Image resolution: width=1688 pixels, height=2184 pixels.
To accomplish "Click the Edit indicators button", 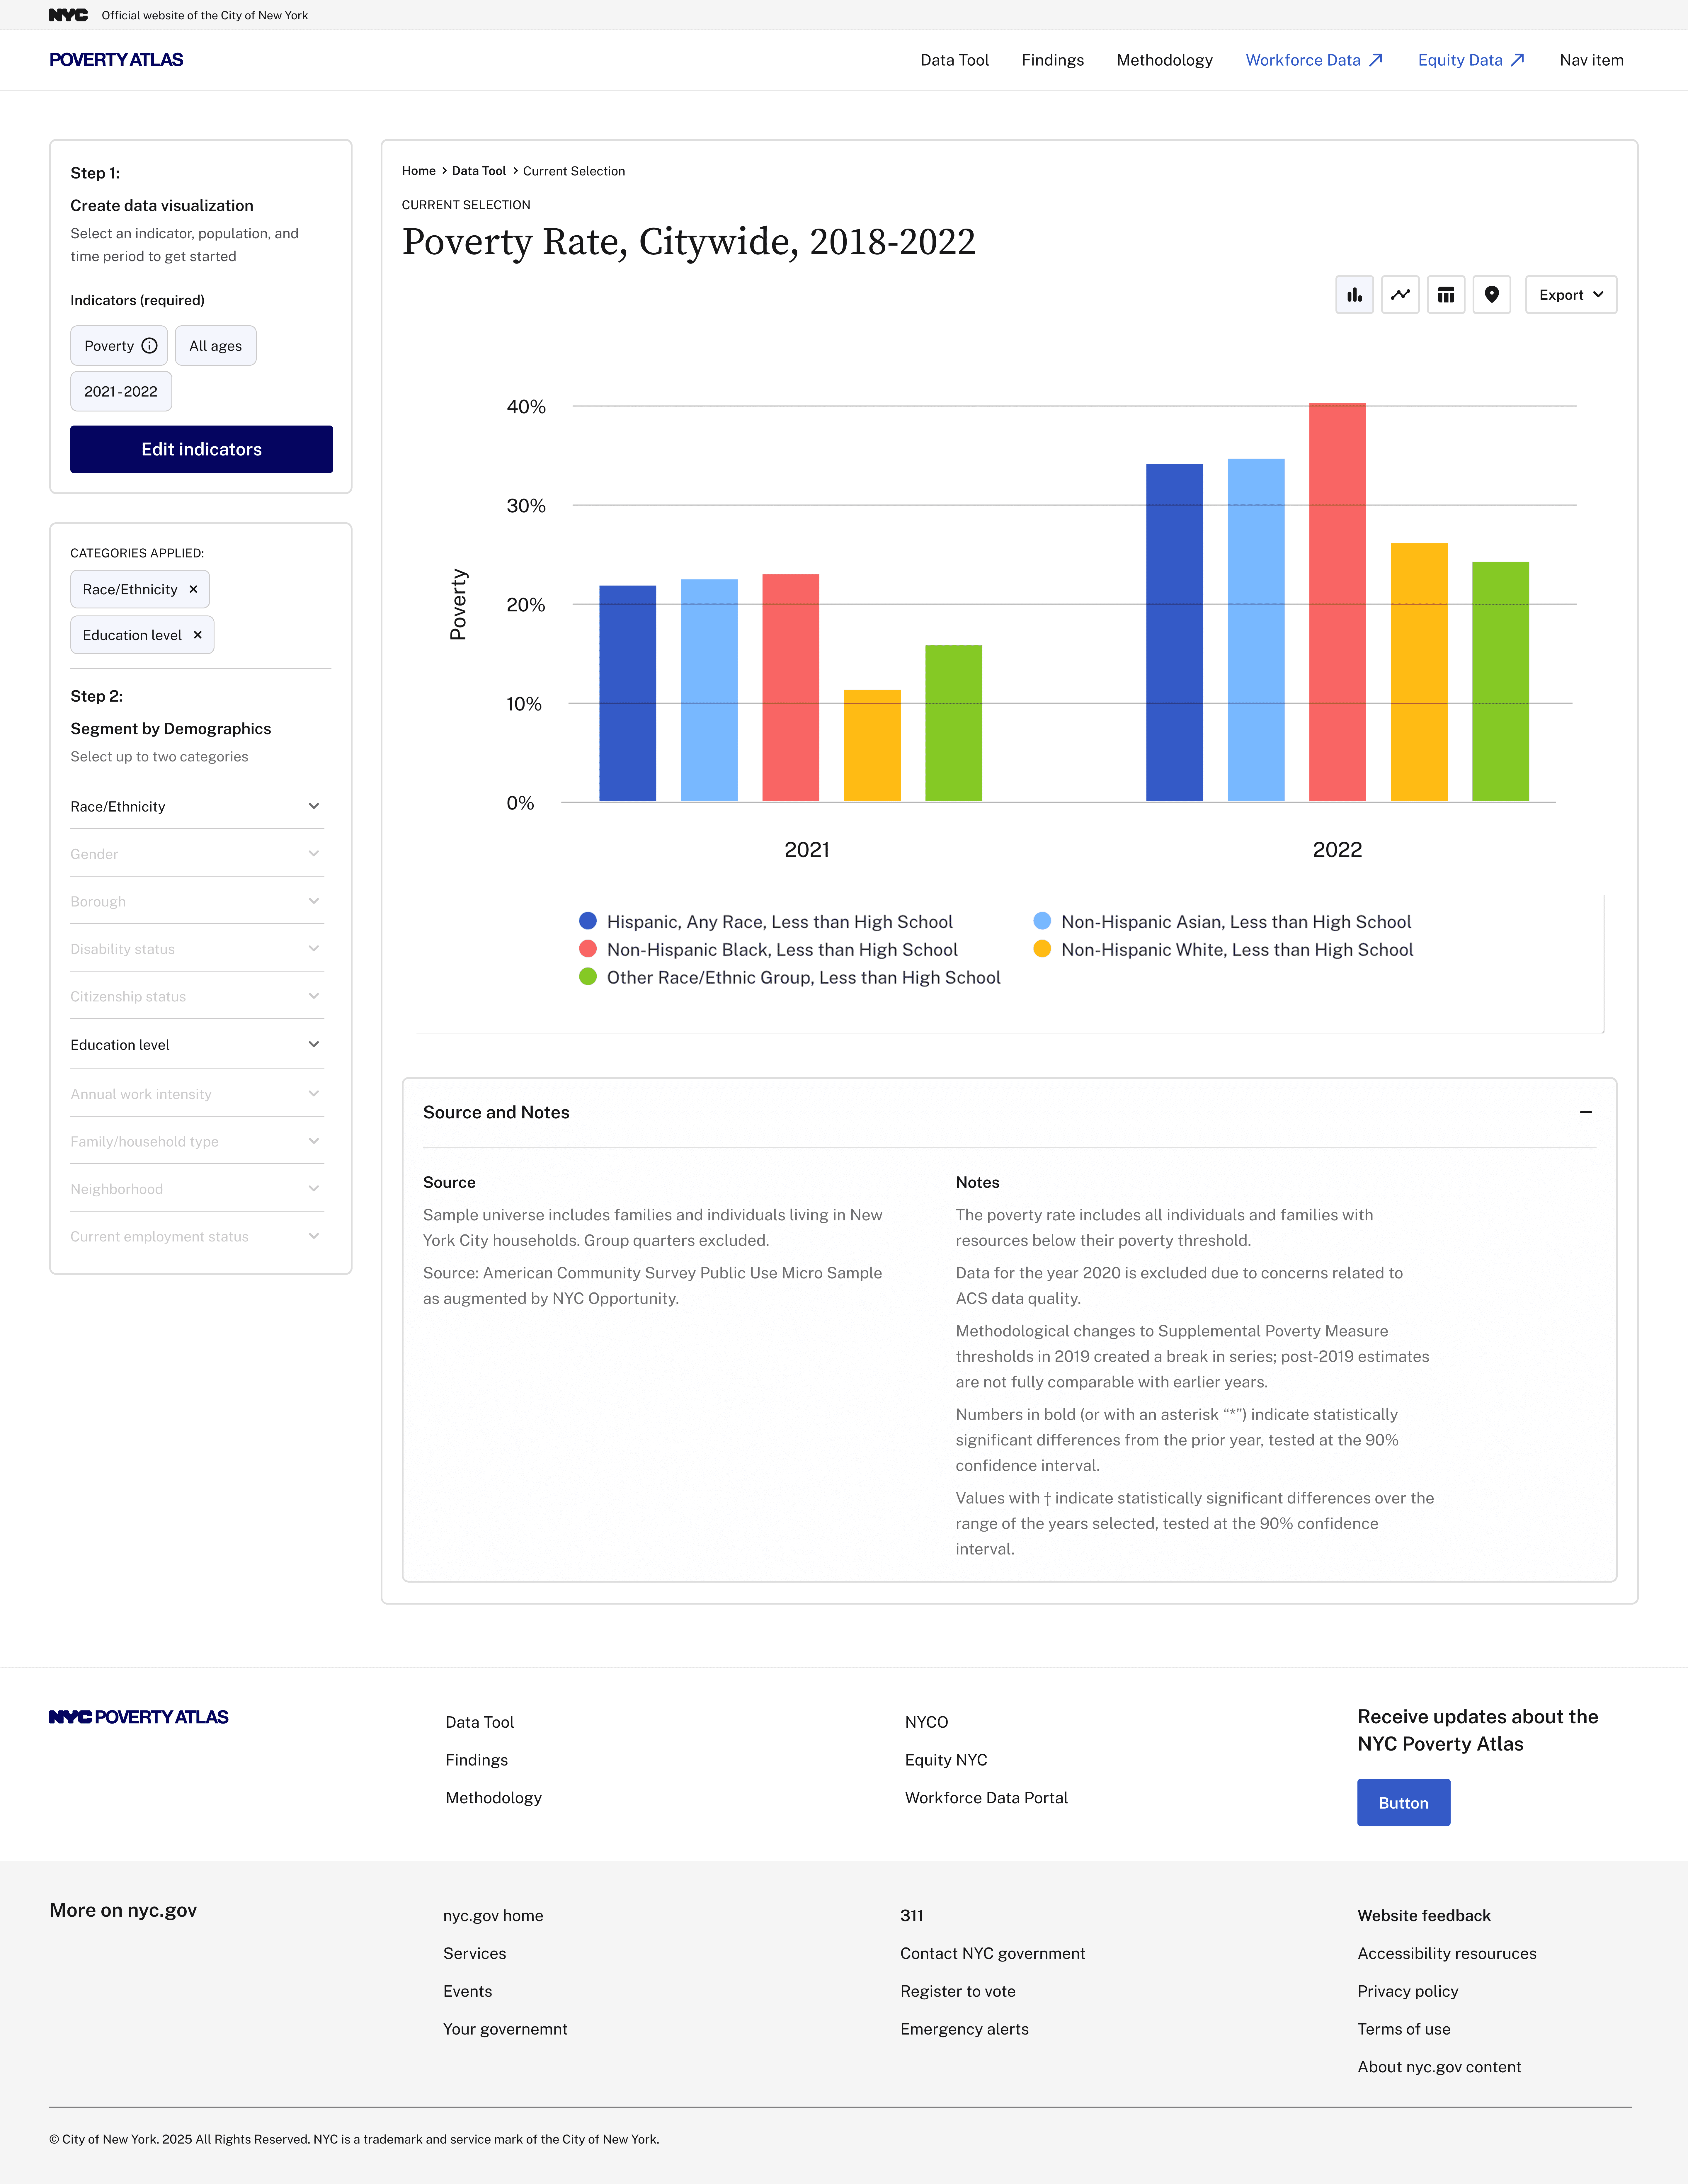I will (201, 449).
